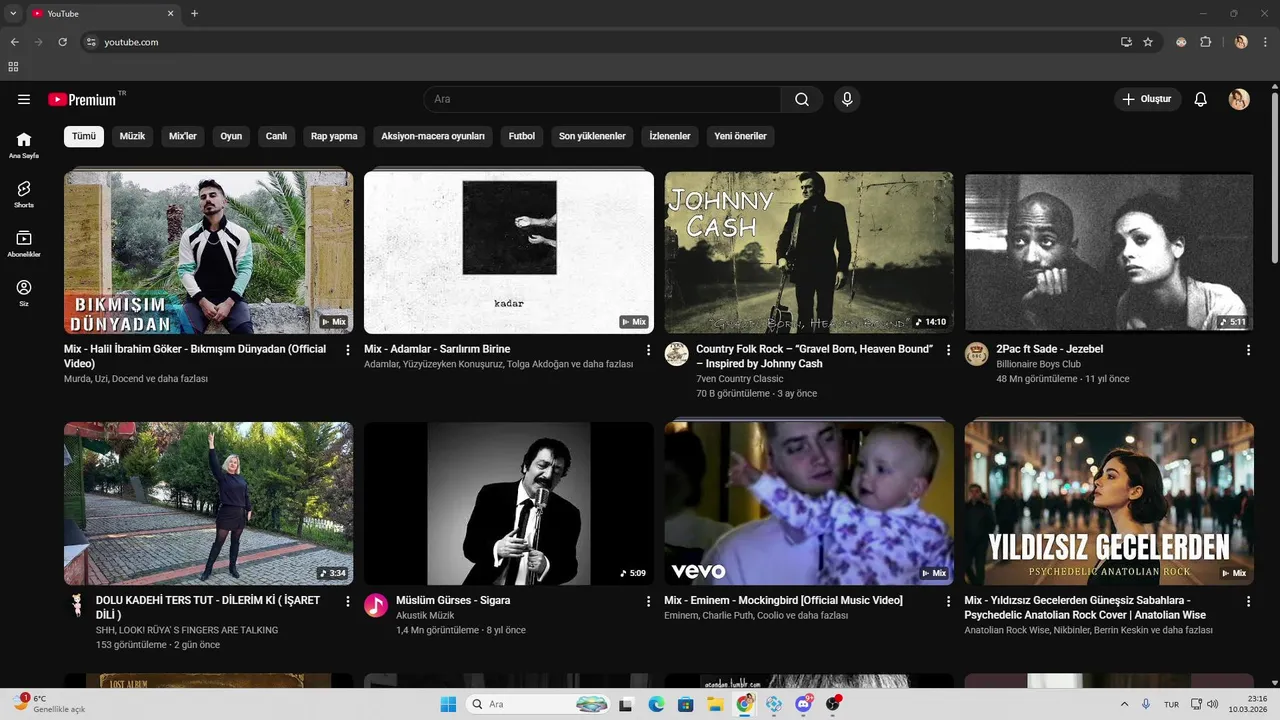Go to Ana Sayfa in sidebar
Viewport: 1280px width, 720px height.
click(x=24, y=145)
